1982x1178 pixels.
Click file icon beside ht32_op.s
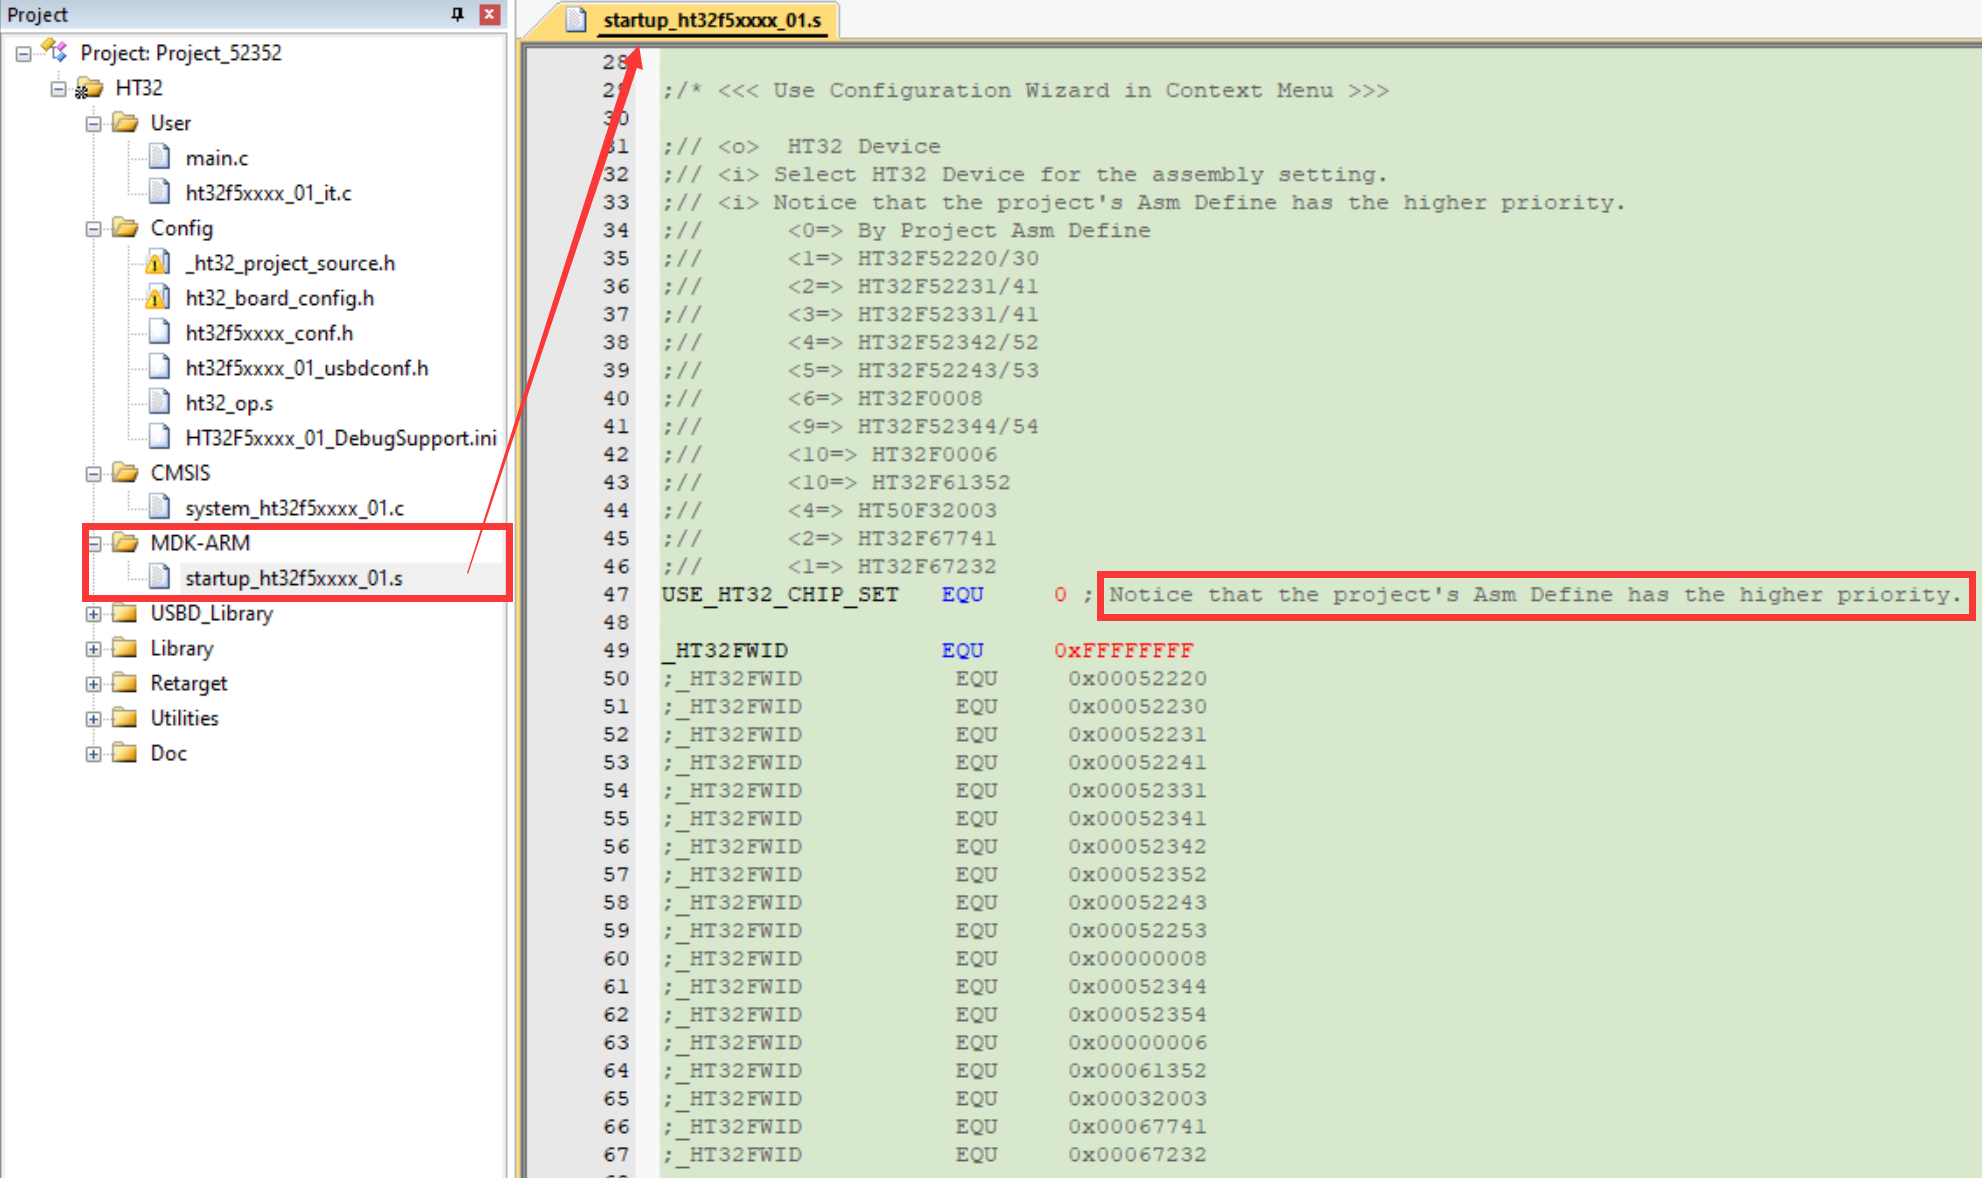pos(159,402)
